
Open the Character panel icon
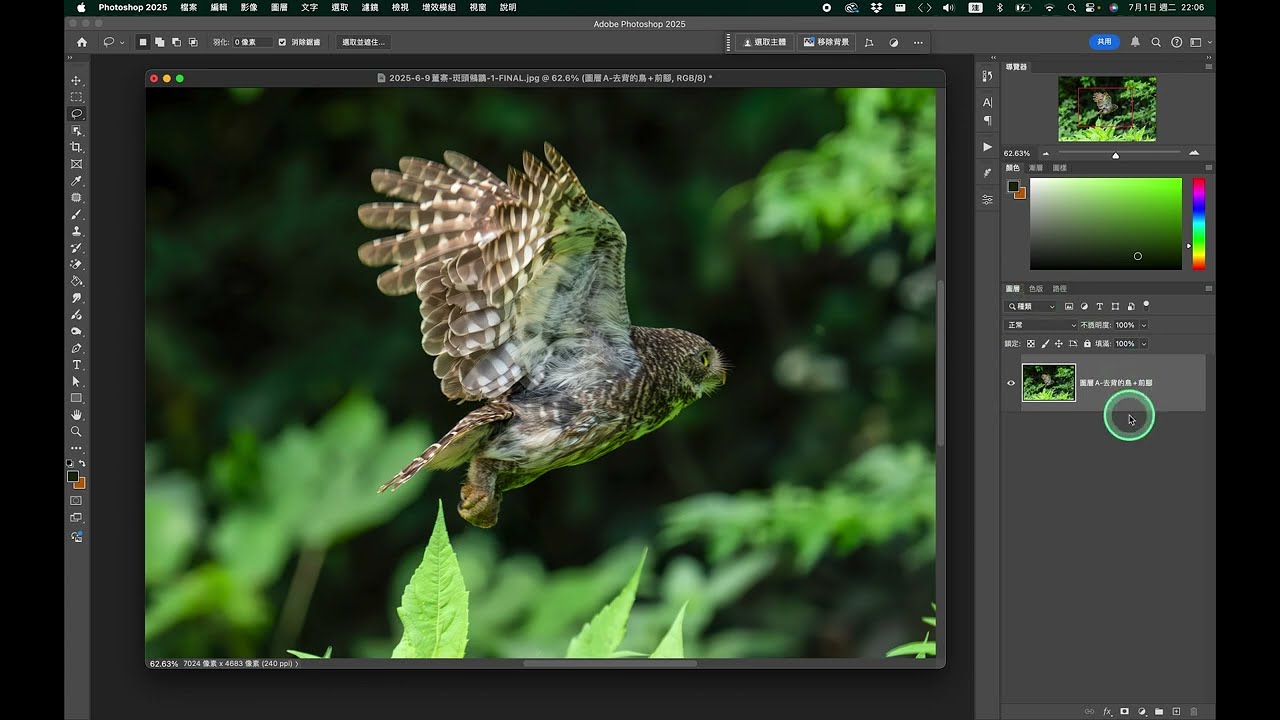987,102
